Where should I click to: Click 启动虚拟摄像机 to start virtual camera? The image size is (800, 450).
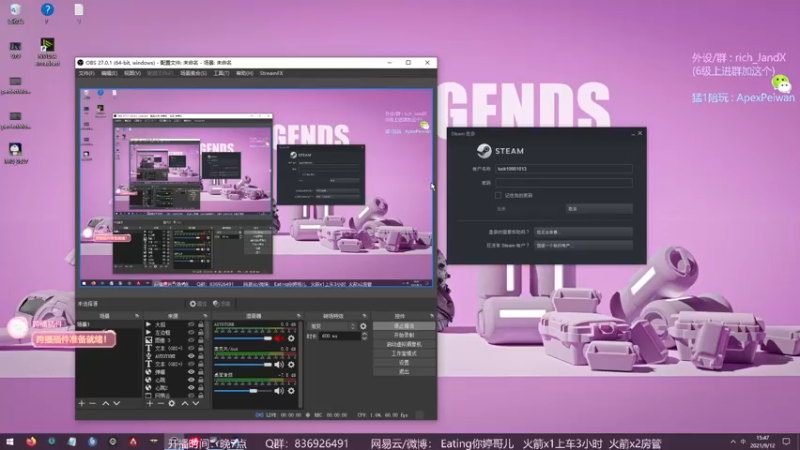click(404, 344)
